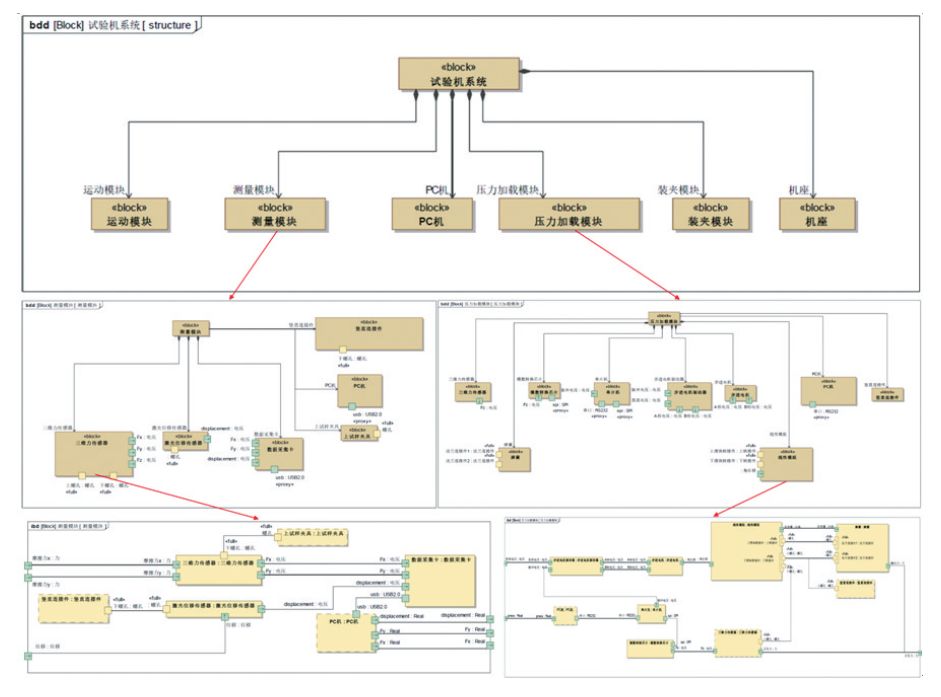Click the Fz port on 三维力传感器 block
Viewport: 941px width, 697px height.
click(x=132, y=463)
